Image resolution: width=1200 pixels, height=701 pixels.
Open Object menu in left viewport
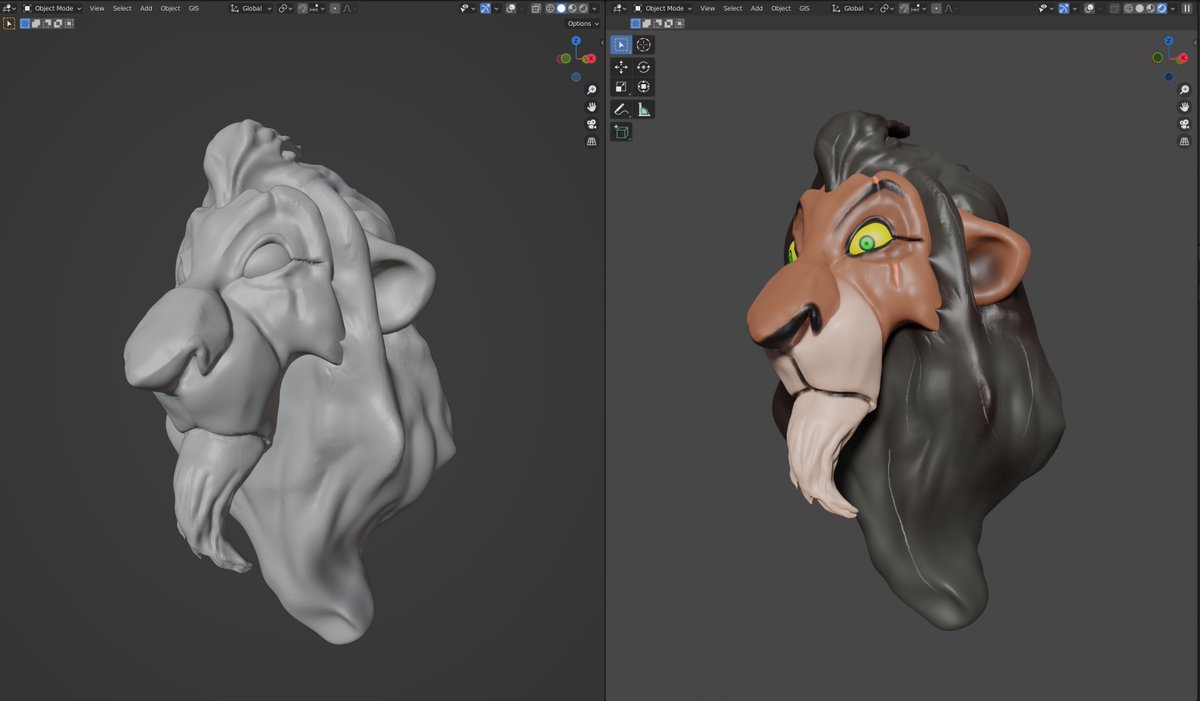pos(170,8)
